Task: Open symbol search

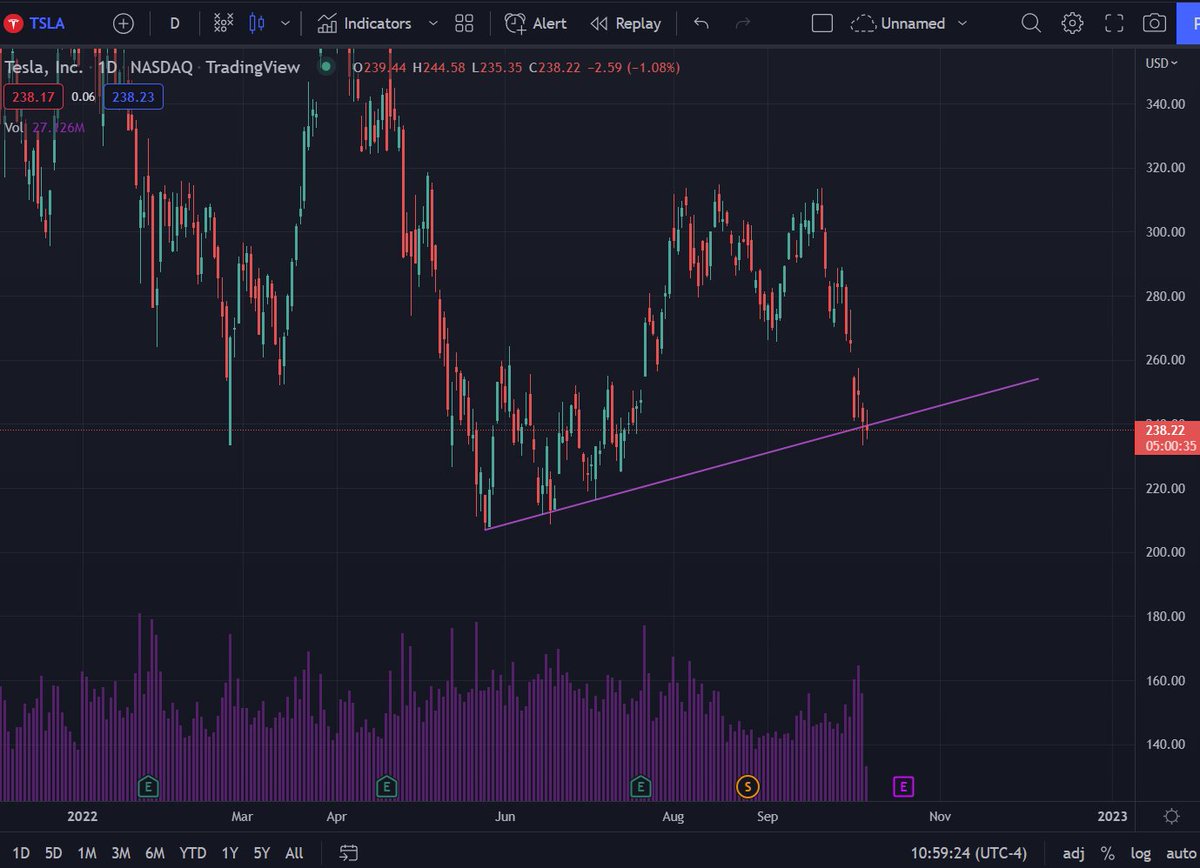Action: (1031, 23)
